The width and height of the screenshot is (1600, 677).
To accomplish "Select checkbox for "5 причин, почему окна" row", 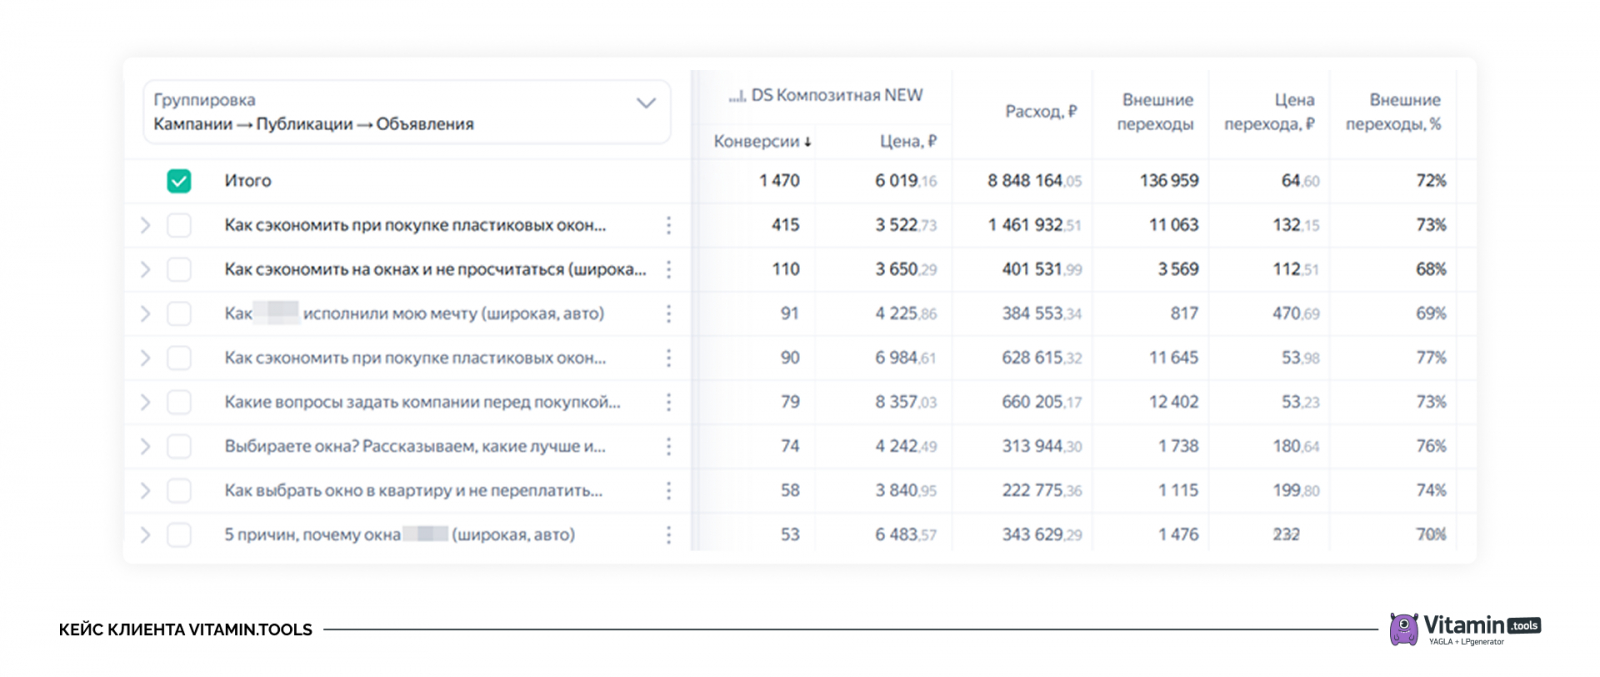I will pos(179,535).
